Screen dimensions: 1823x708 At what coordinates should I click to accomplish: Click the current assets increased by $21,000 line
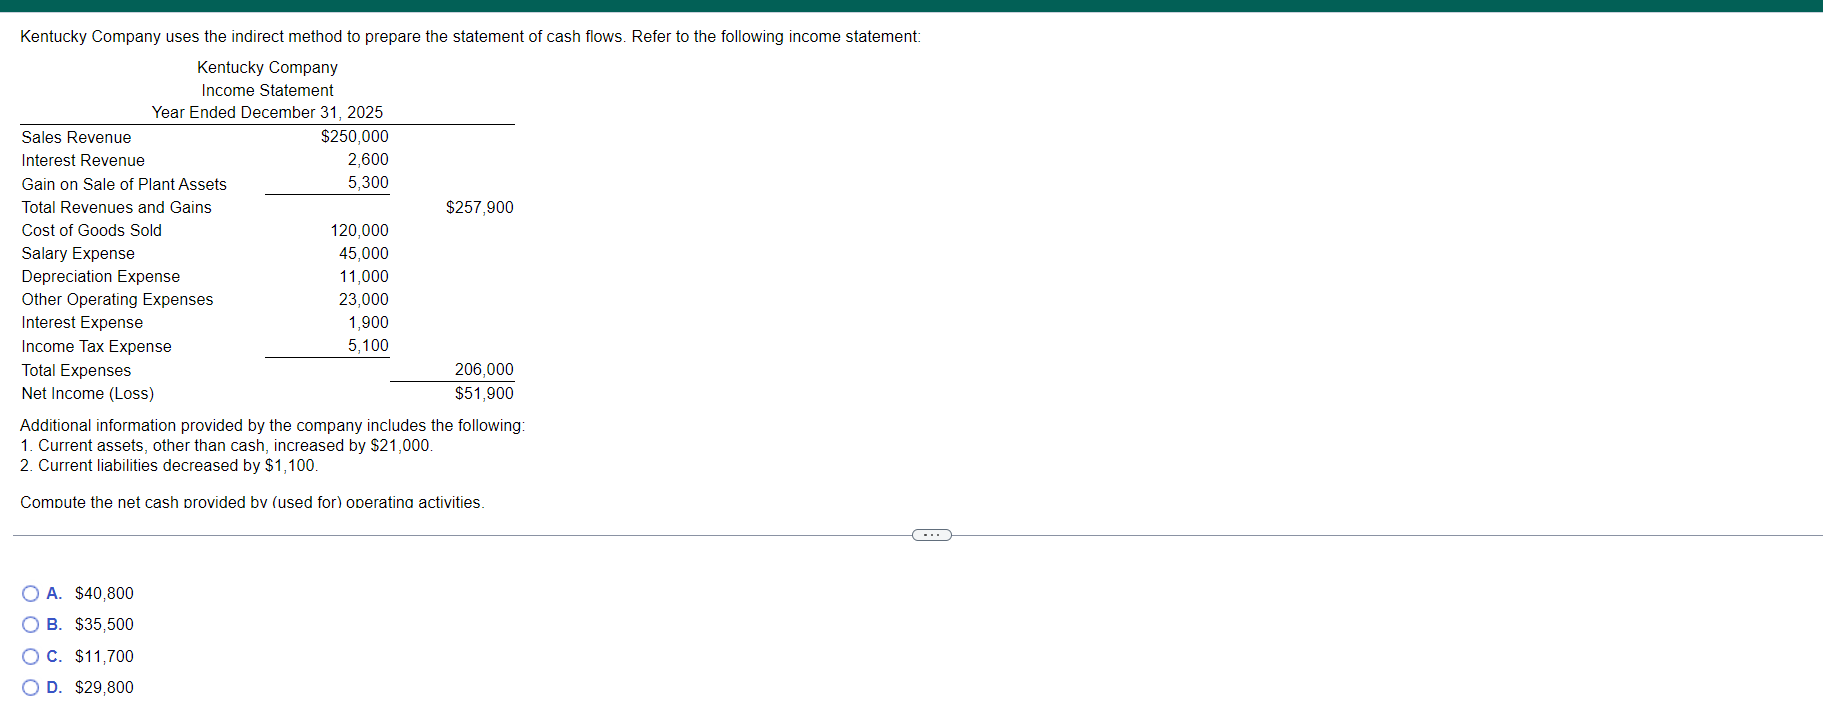(226, 446)
